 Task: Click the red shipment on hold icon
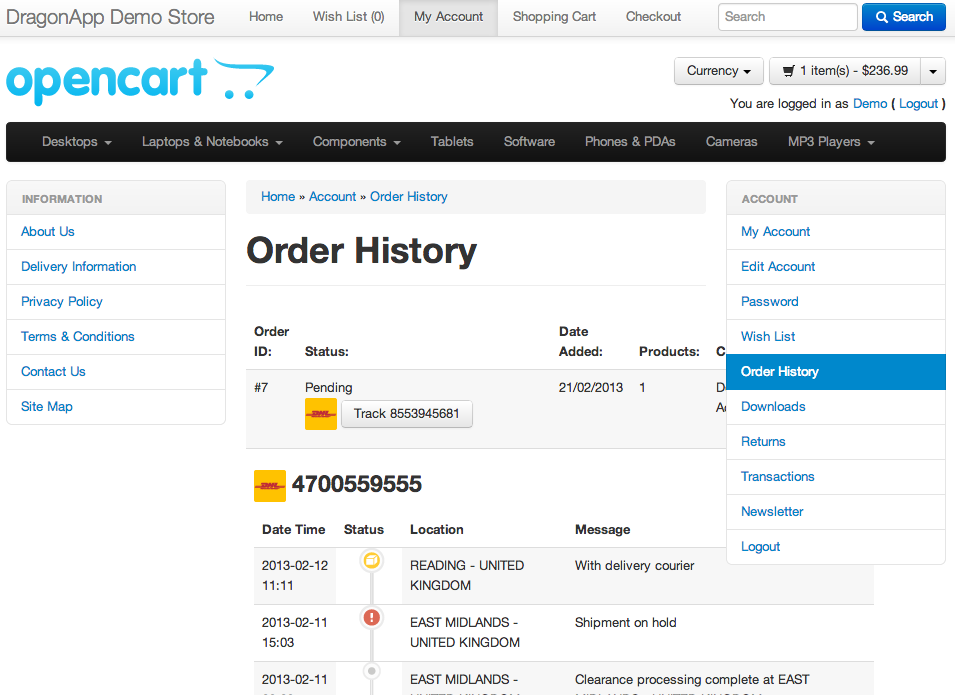[372, 618]
